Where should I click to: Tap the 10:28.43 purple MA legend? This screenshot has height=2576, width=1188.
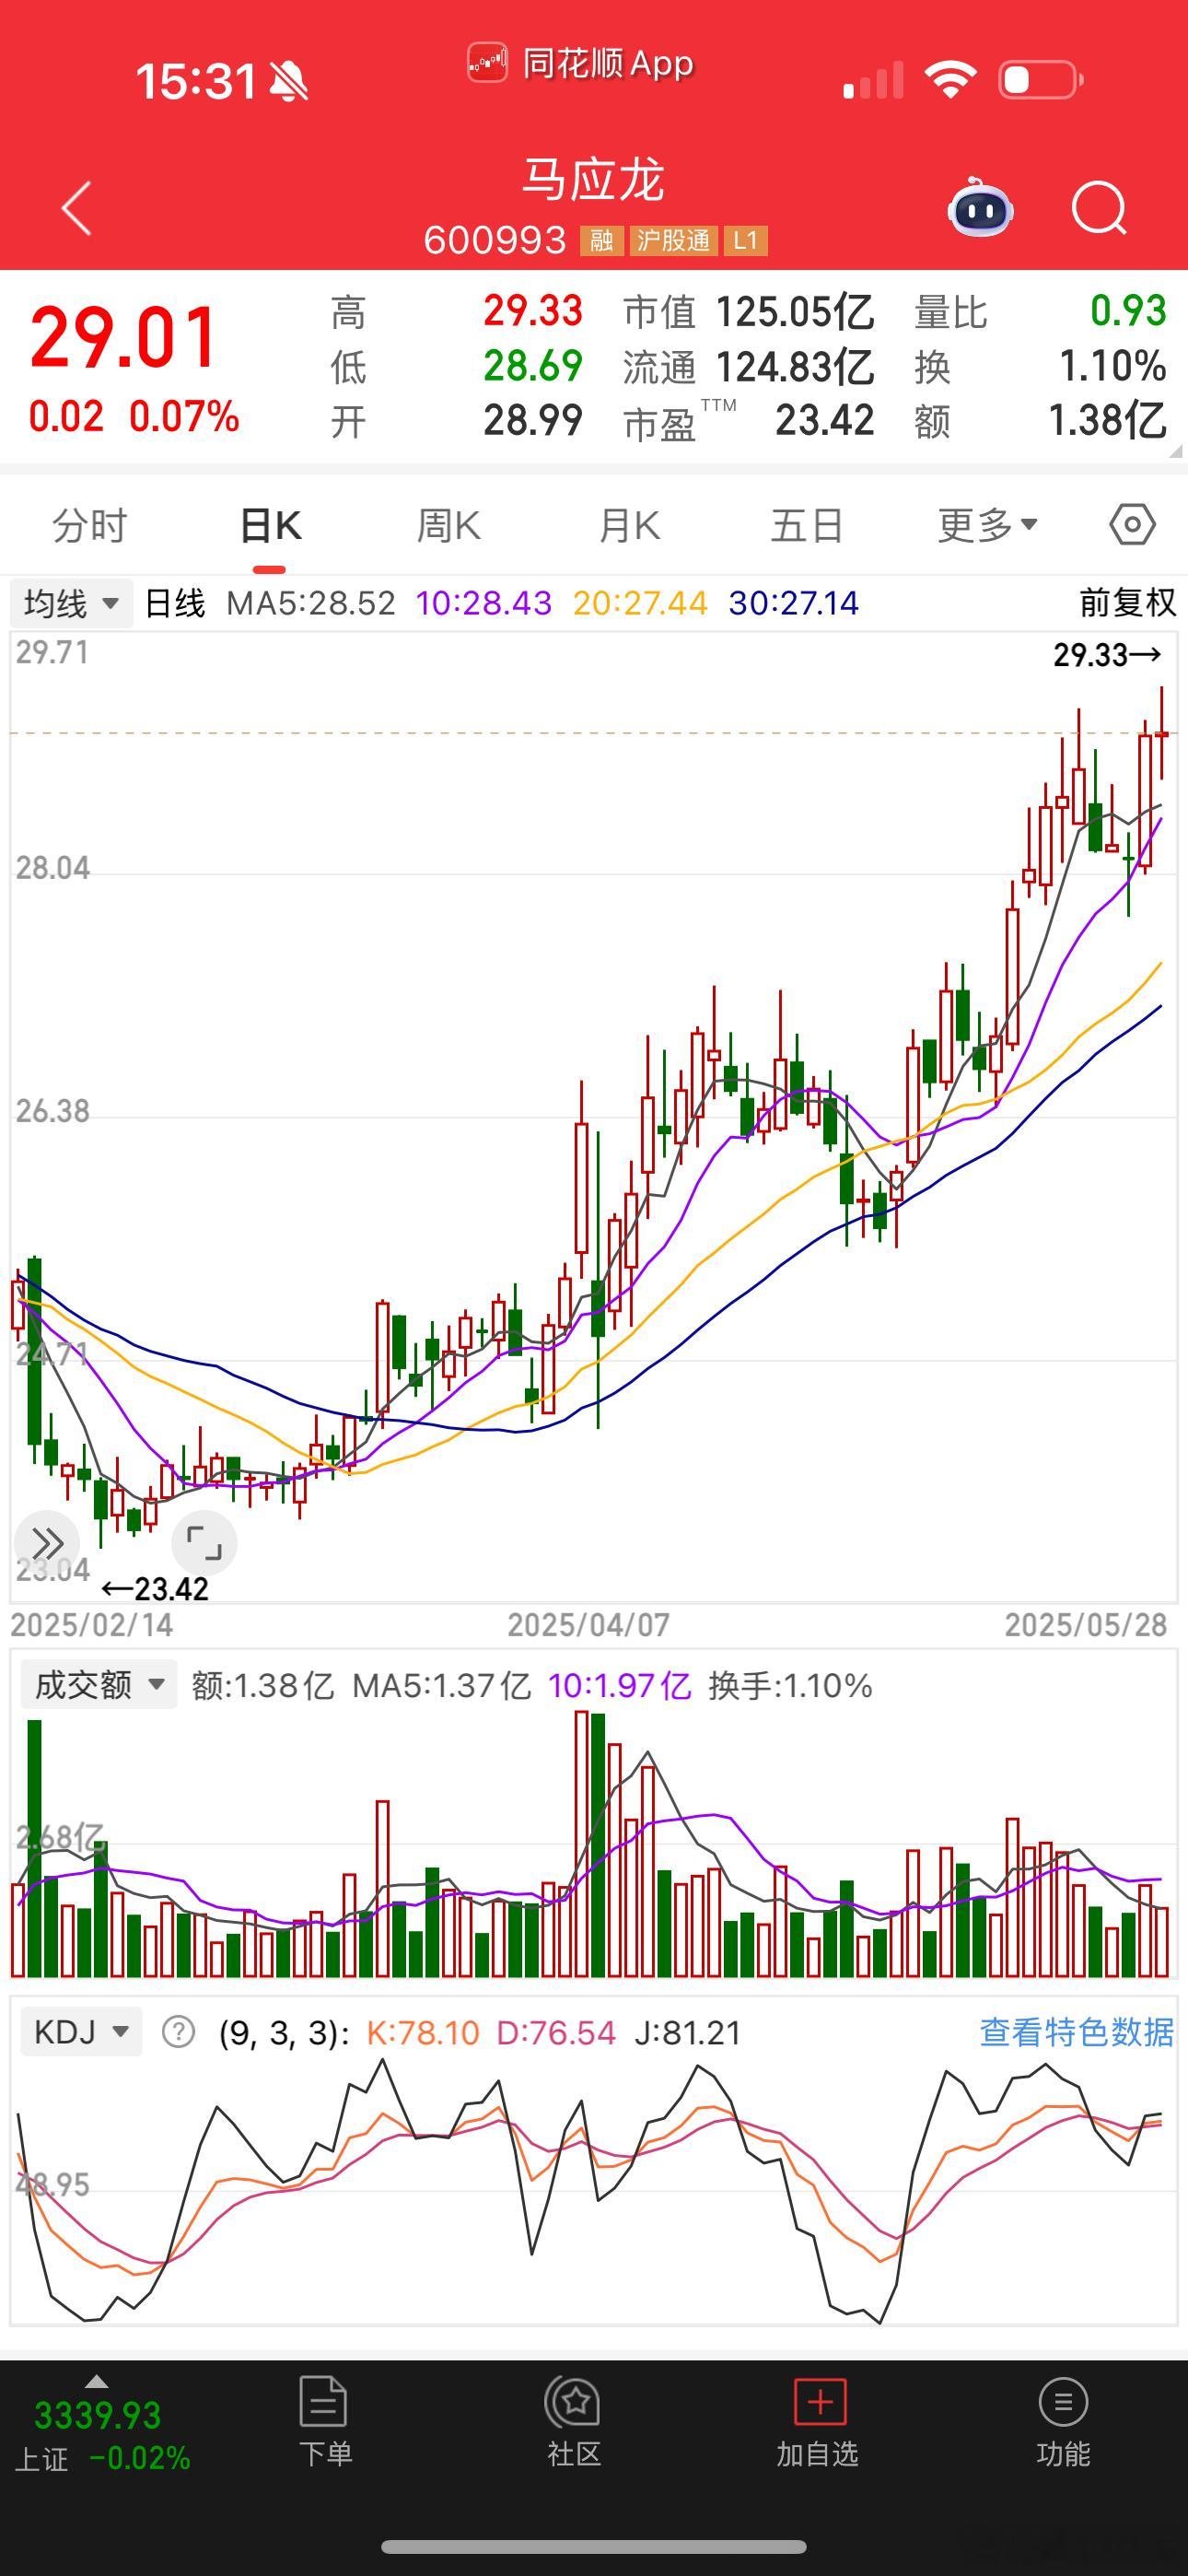483,603
